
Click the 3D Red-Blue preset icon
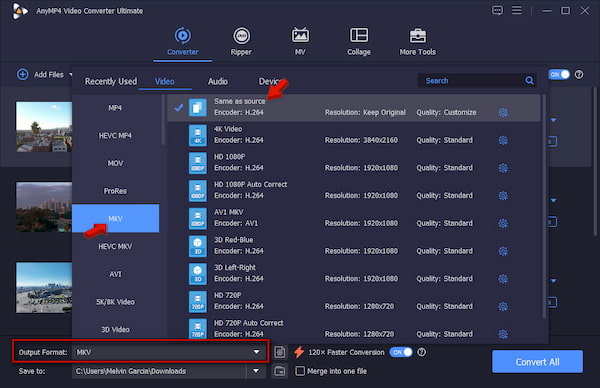[197, 246]
